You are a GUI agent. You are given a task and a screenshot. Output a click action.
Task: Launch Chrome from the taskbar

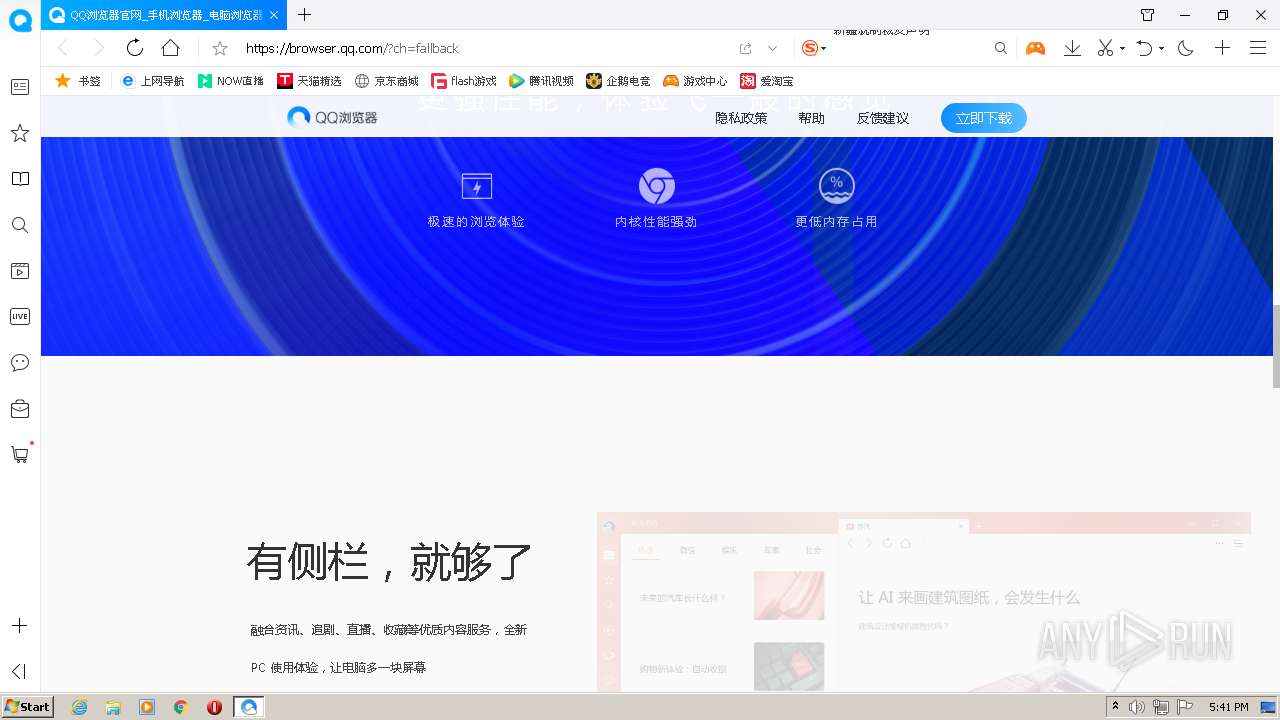point(180,707)
